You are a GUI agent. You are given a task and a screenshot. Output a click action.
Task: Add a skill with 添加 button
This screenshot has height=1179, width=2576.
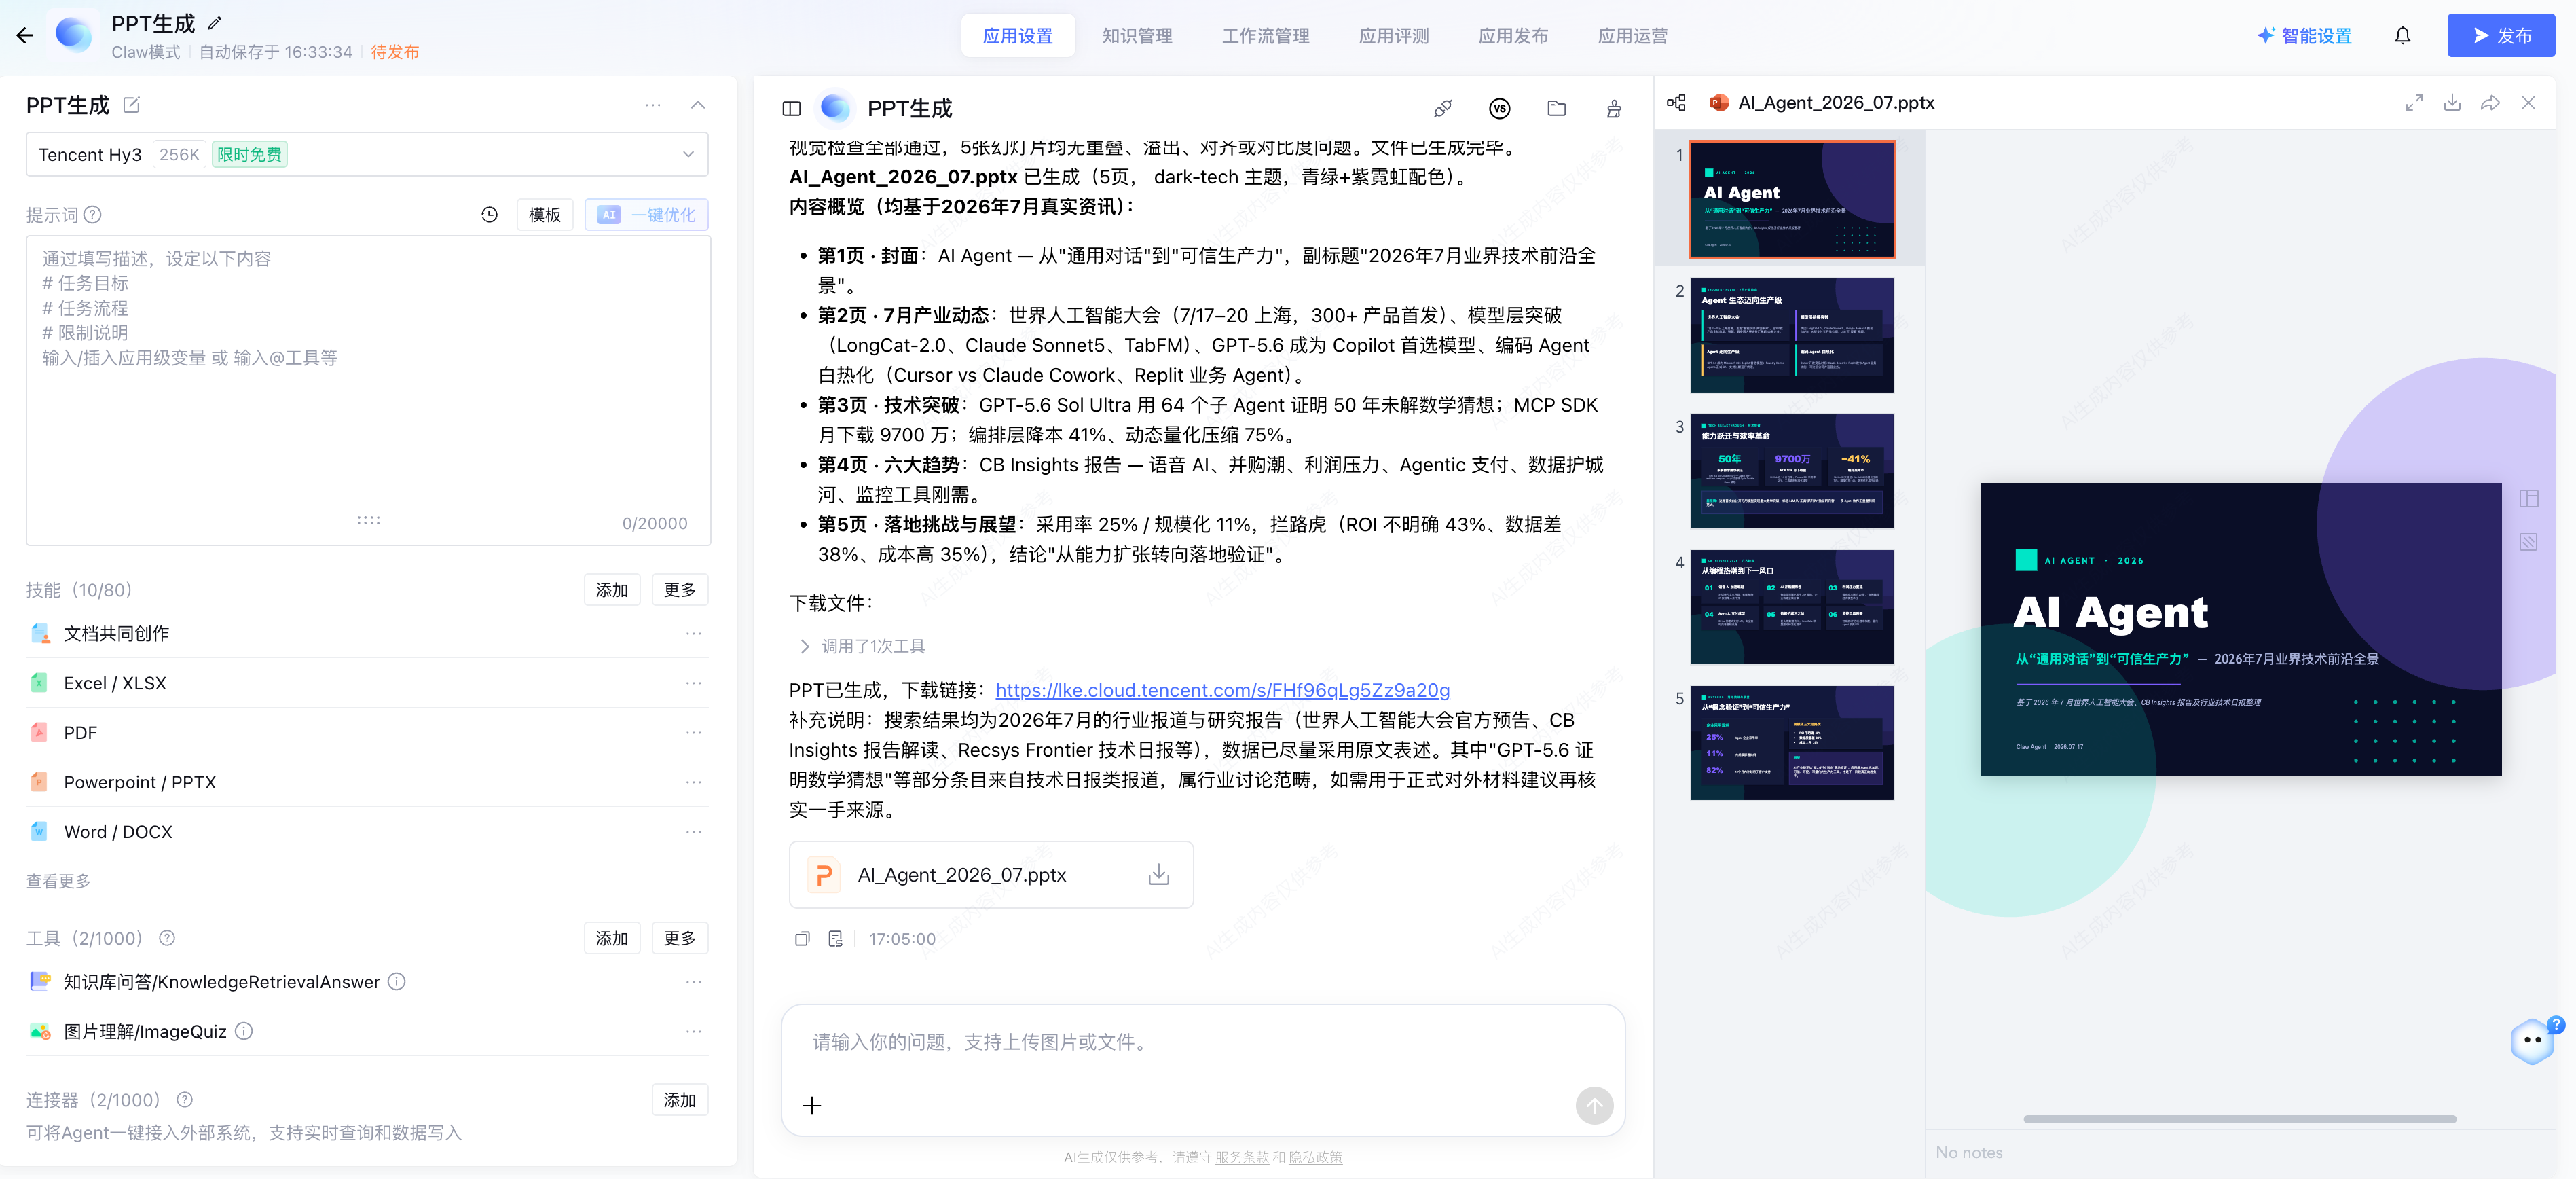[x=612, y=590]
